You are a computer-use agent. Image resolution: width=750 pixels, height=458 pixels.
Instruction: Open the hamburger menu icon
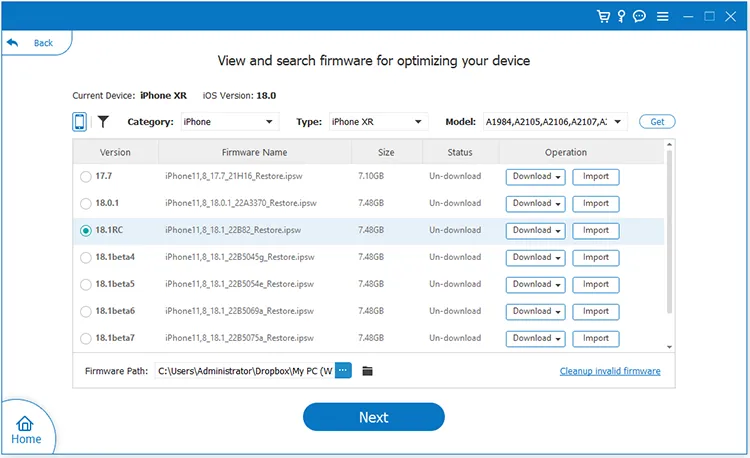(x=662, y=17)
